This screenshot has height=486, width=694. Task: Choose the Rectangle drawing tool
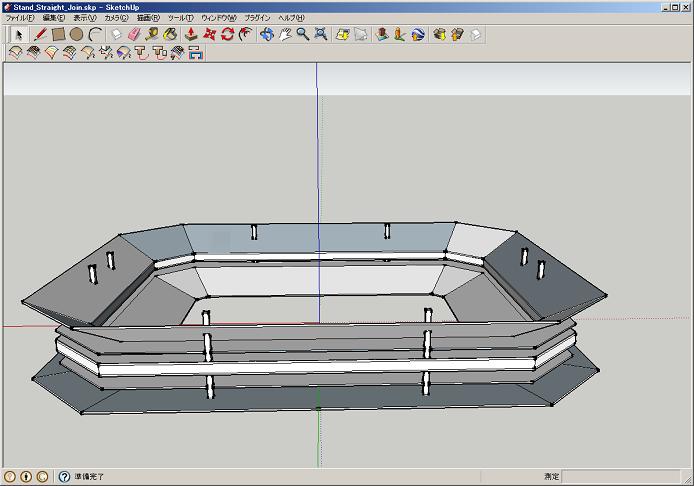tap(59, 34)
